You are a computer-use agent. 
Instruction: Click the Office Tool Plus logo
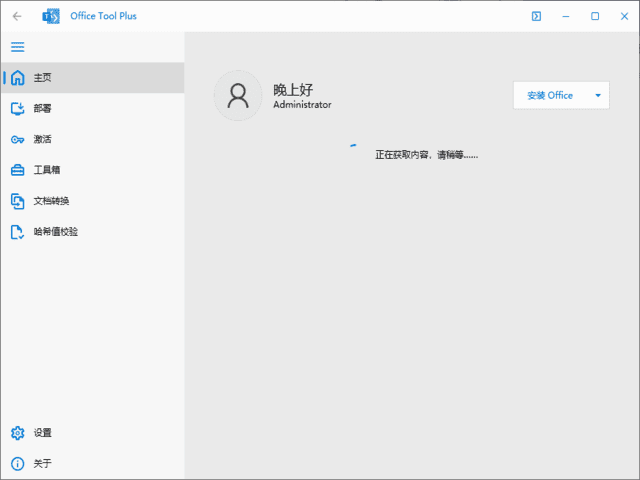[x=51, y=16]
